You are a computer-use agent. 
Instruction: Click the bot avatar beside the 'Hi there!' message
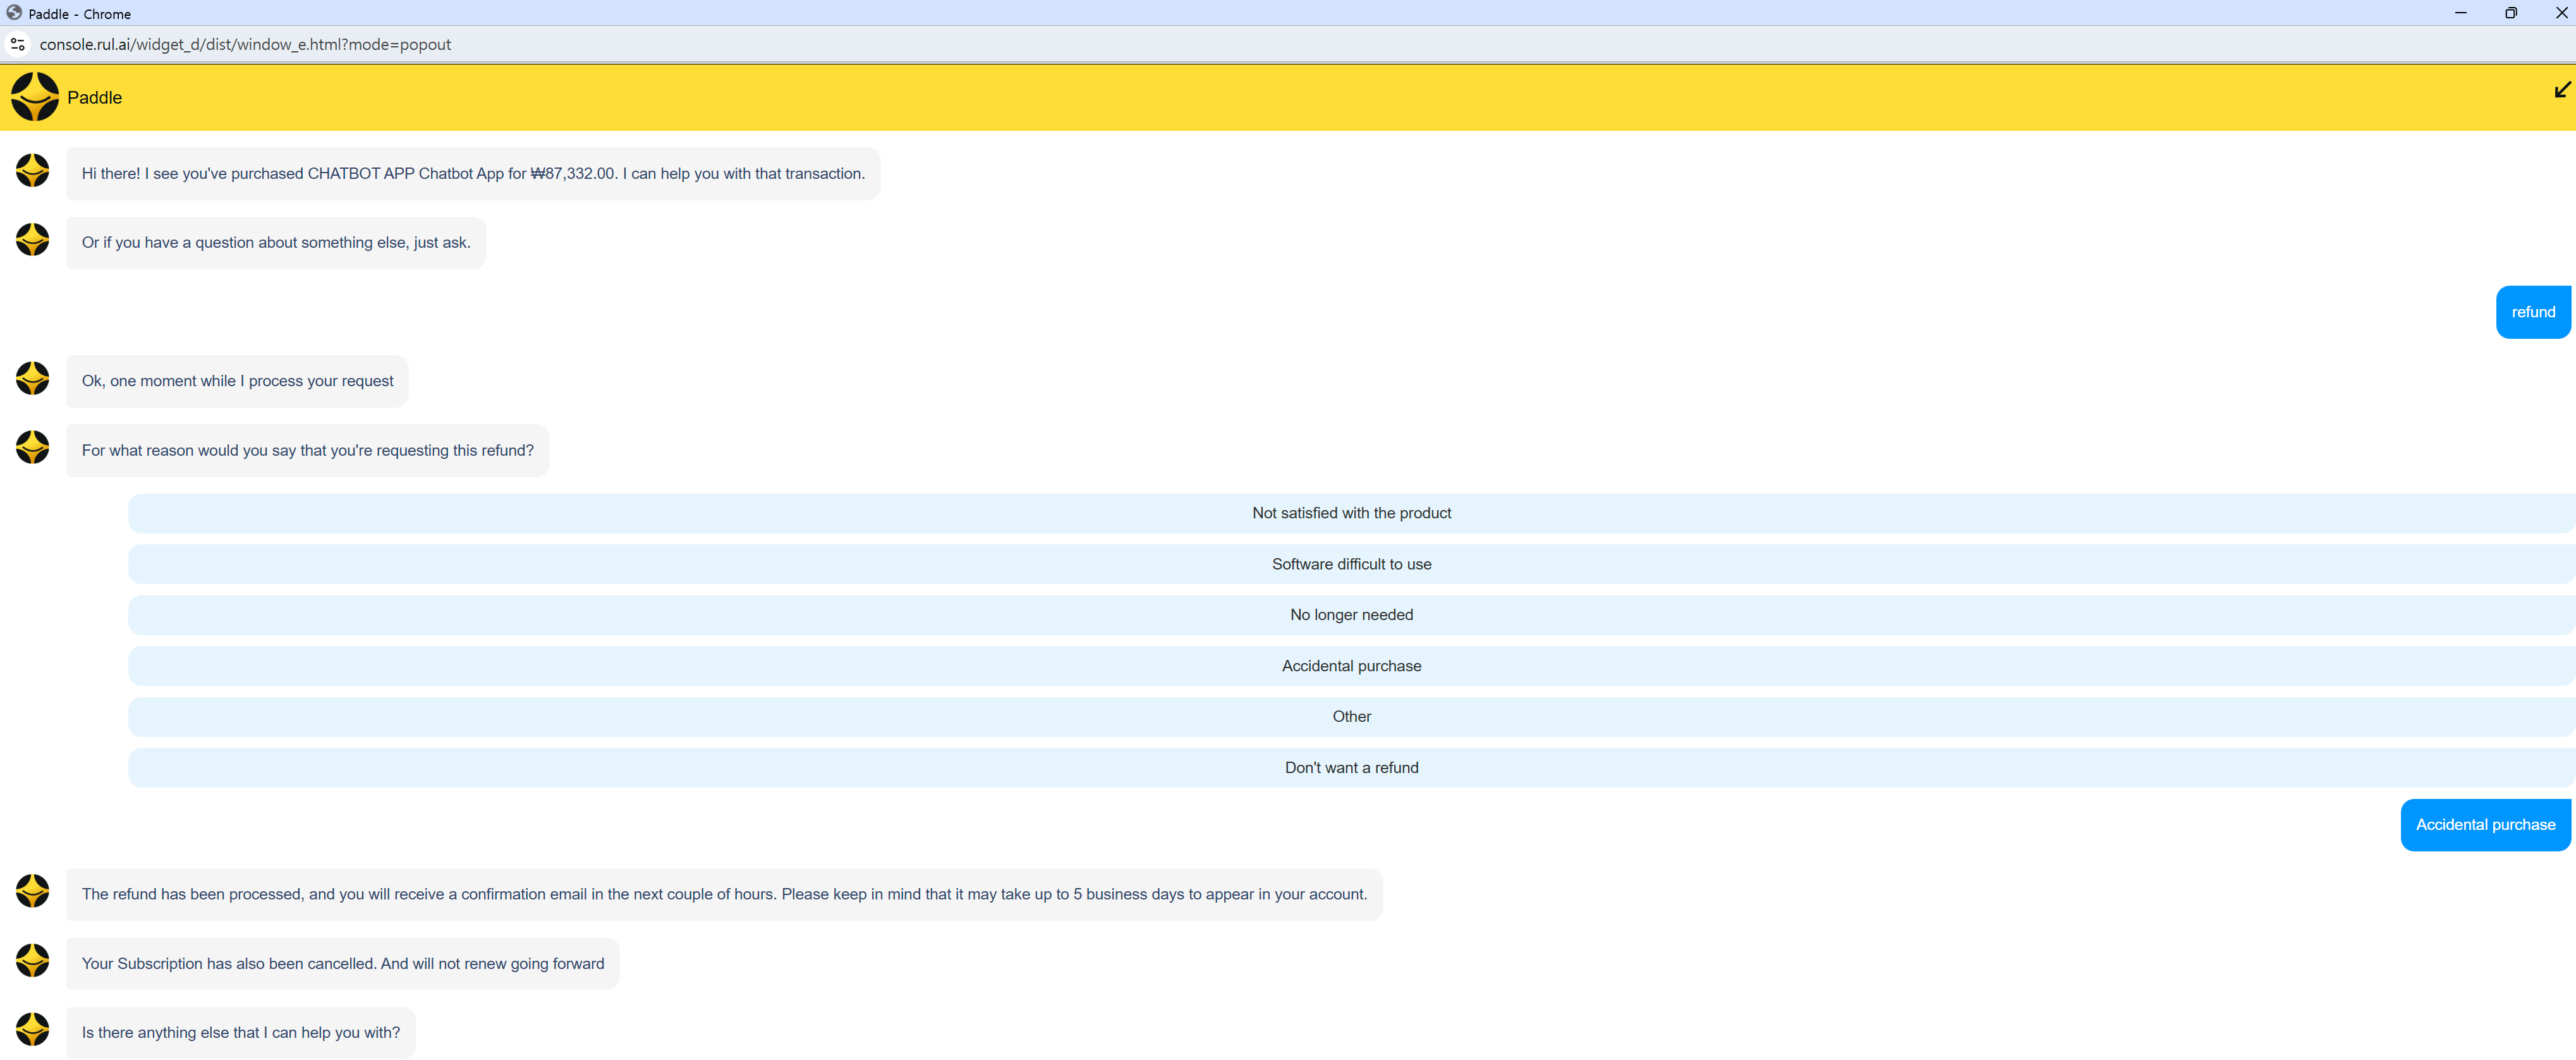click(33, 171)
